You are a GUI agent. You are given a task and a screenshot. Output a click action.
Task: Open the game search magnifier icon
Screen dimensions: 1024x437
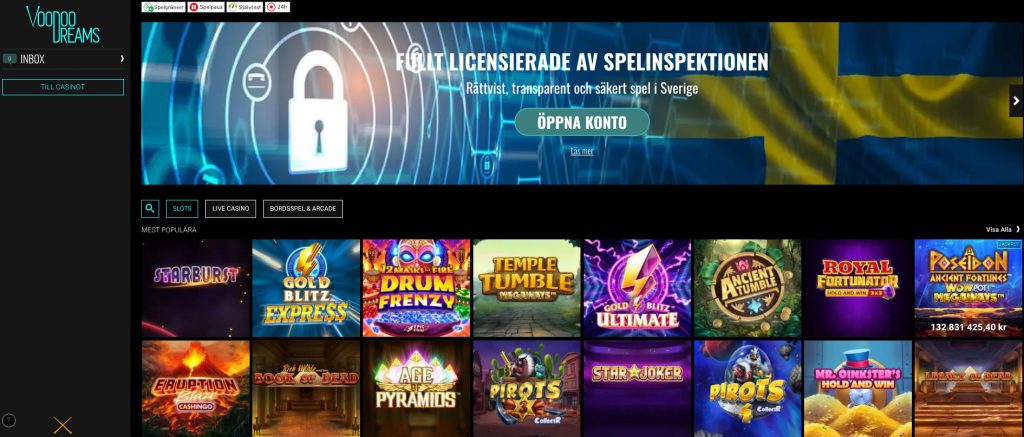click(150, 208)
